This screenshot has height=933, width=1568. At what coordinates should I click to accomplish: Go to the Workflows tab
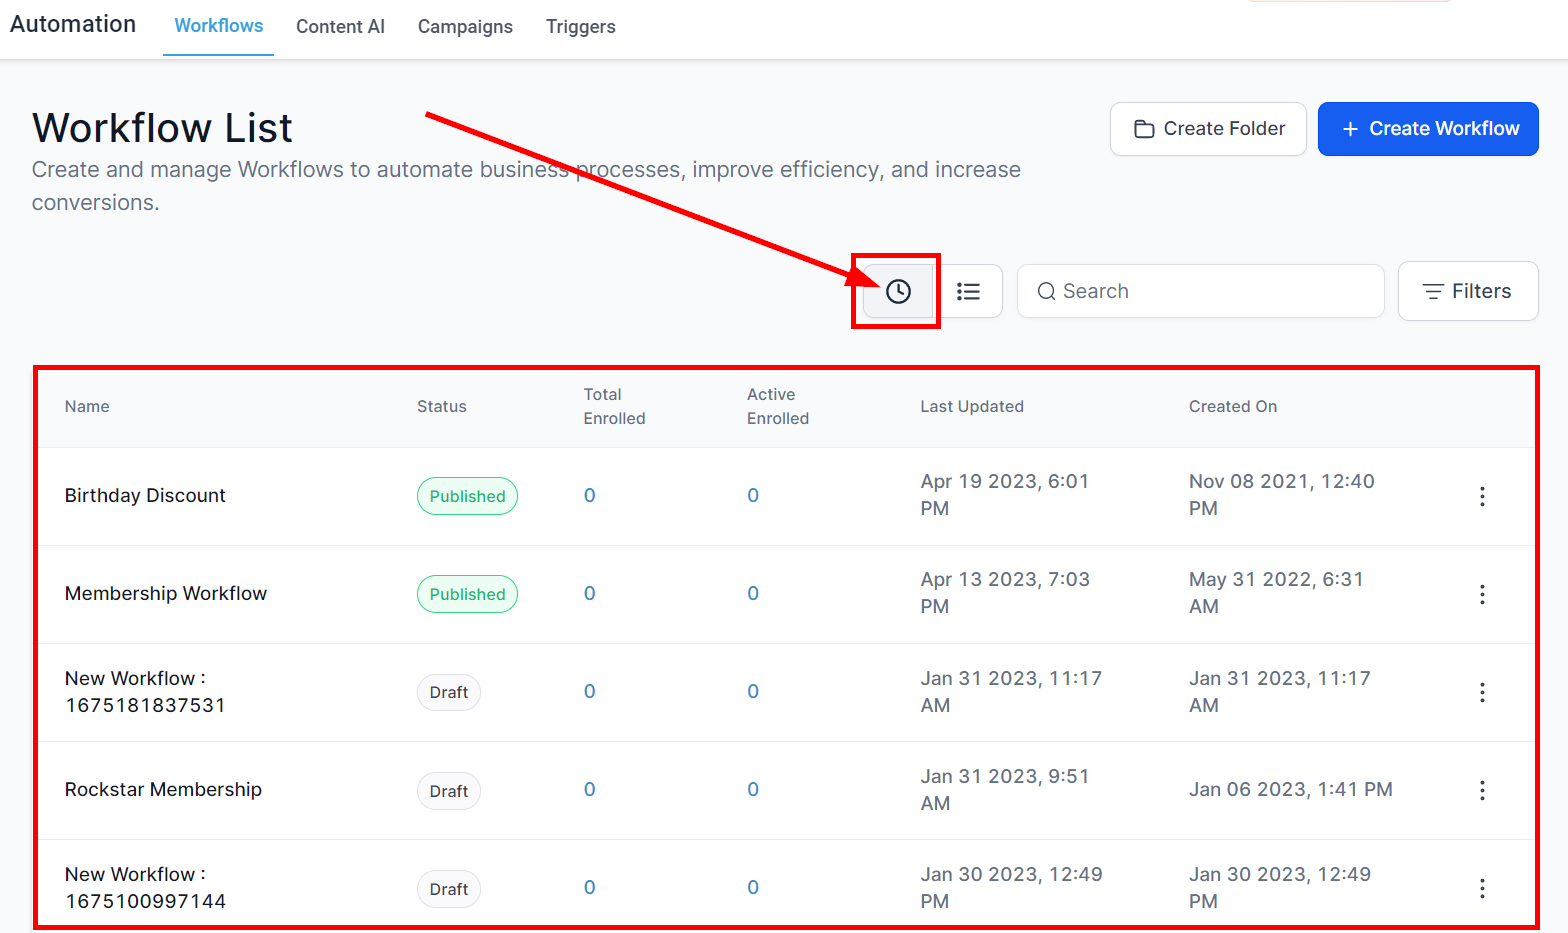tap(218, 26)
